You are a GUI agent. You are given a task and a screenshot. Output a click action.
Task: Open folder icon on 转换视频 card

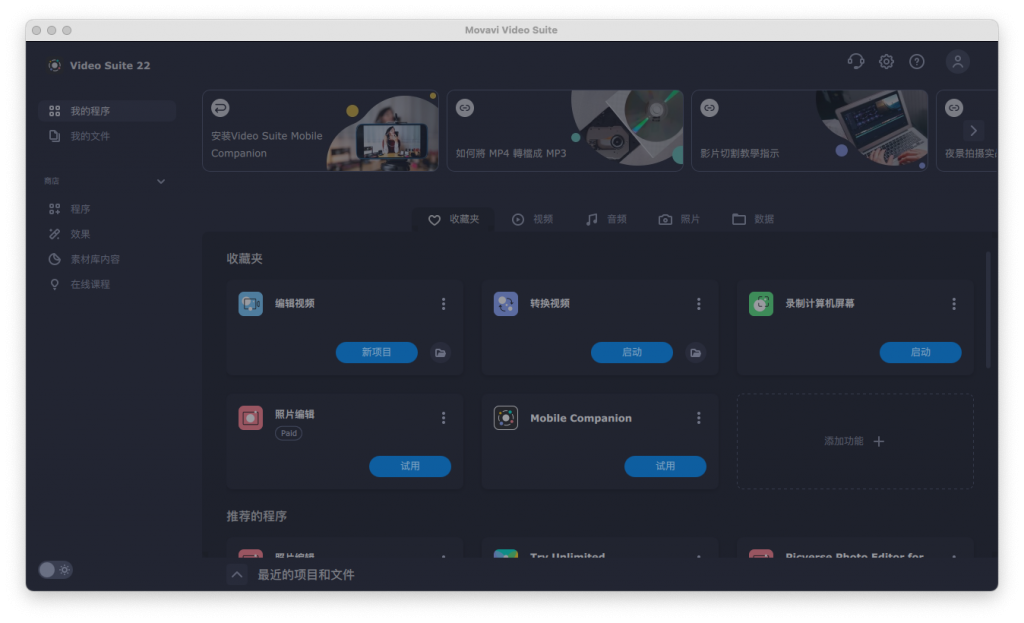click(696, 353)
